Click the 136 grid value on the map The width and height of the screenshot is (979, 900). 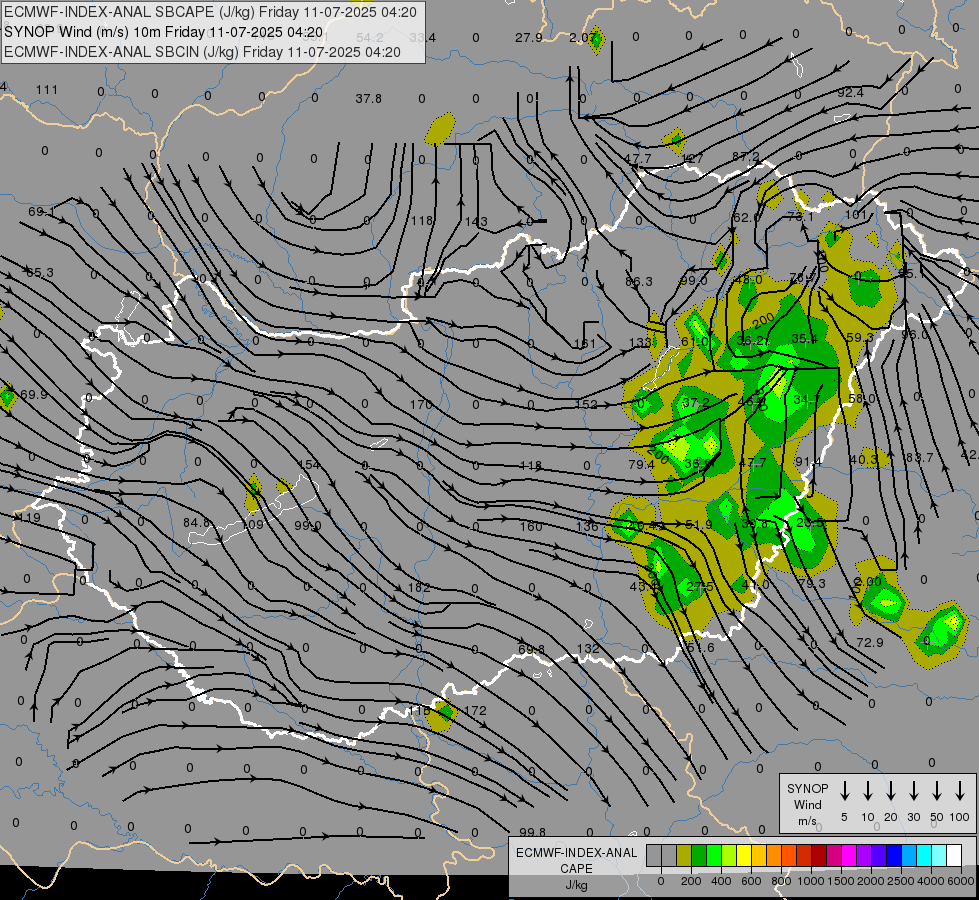[587, 527]
